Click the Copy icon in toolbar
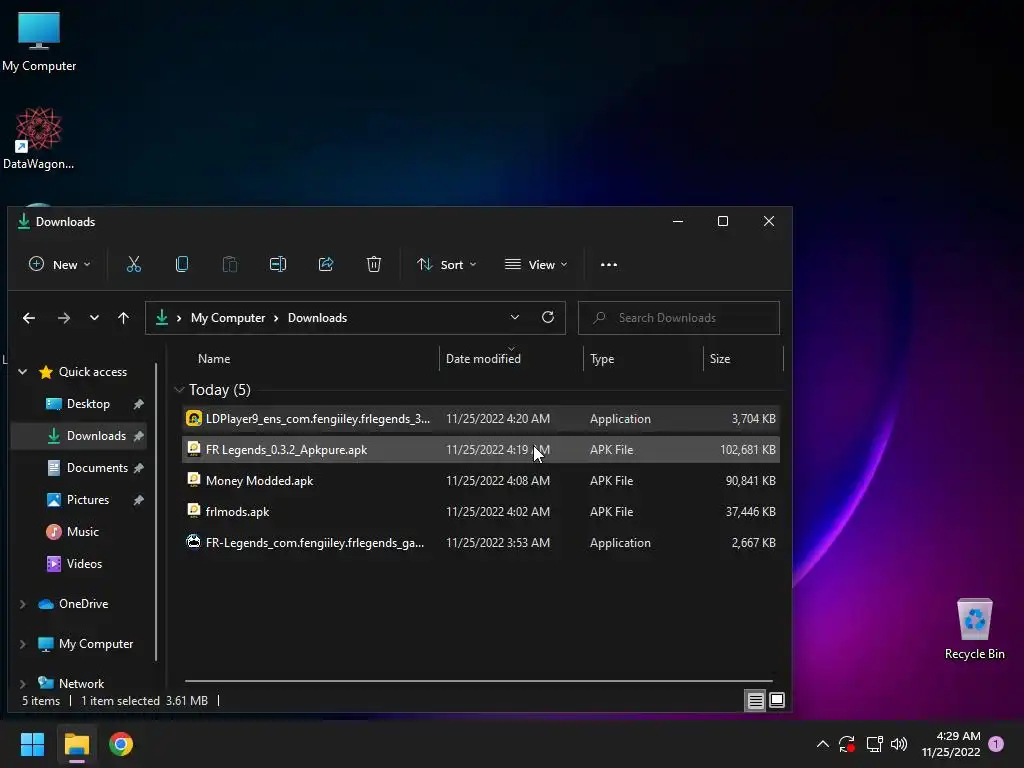 (x=182, y=264)
